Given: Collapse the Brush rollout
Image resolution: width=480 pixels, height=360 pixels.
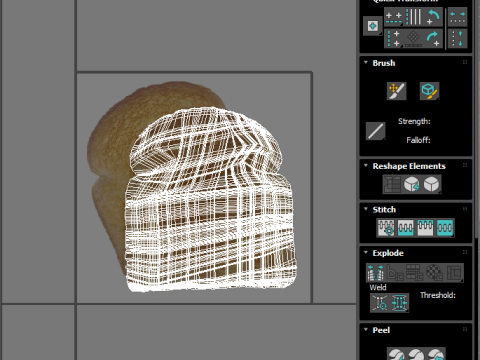Looking at the screenshot, I should pos(366,62).
